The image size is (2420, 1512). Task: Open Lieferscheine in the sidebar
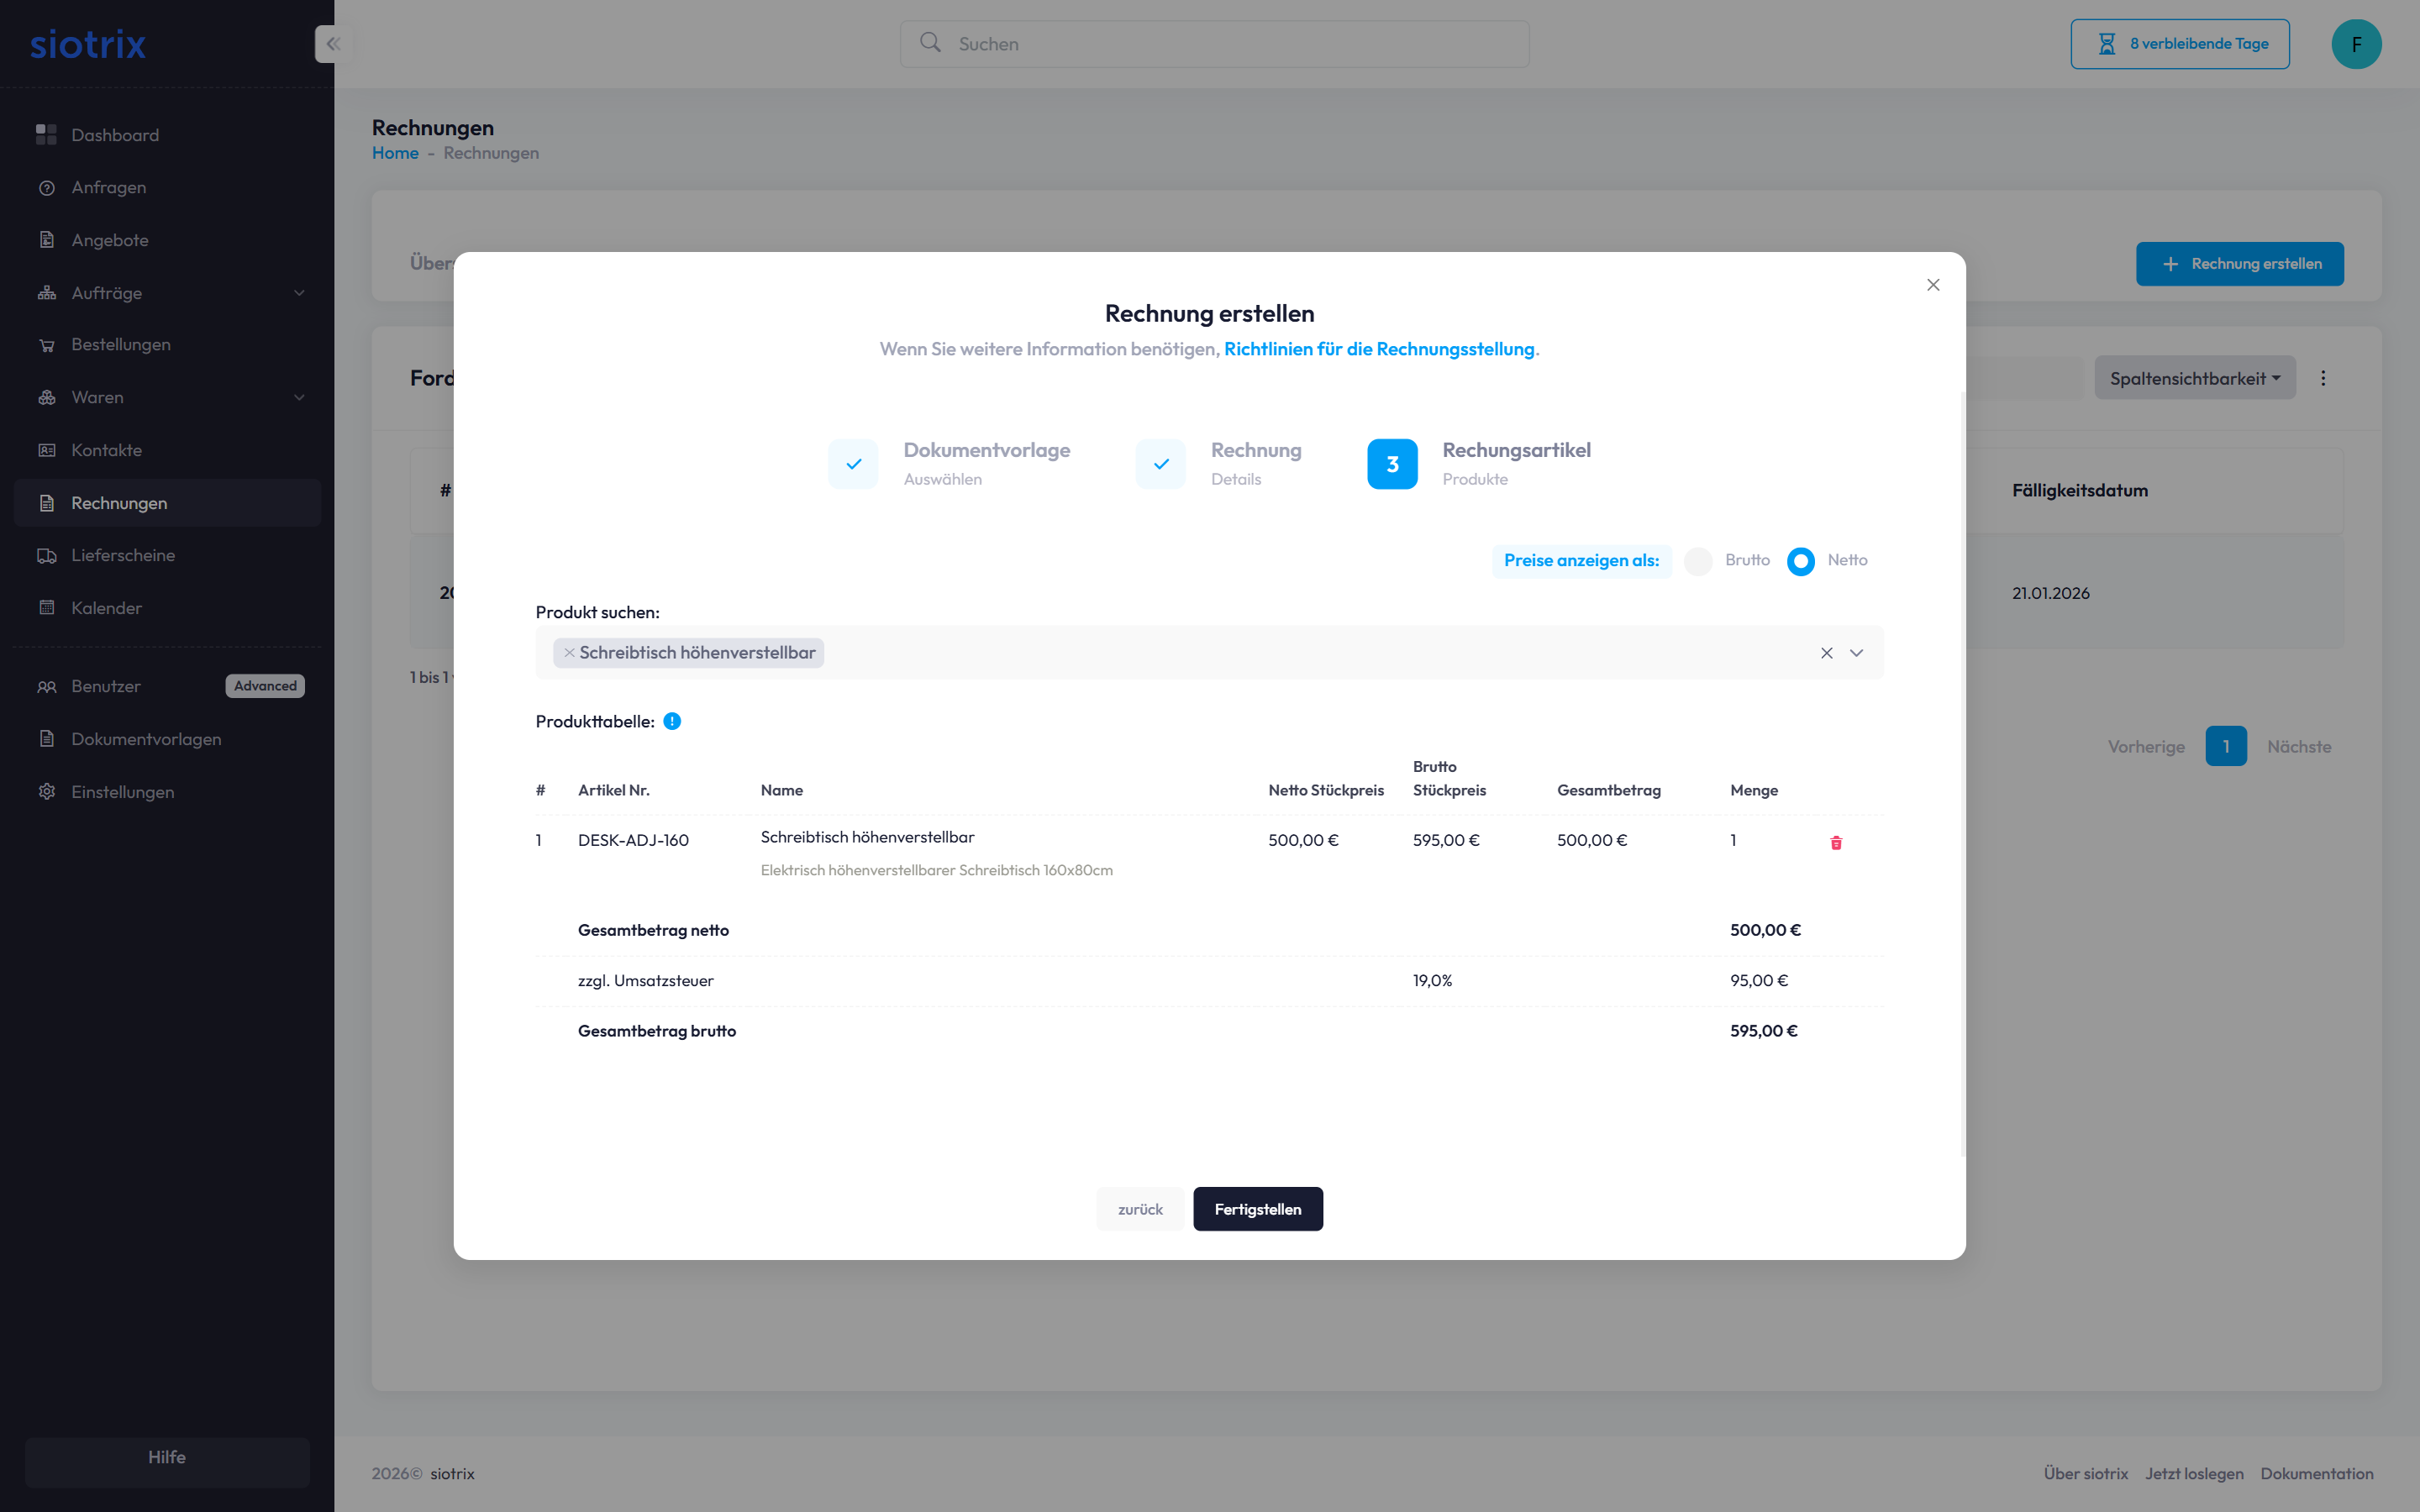click(123, 555)
